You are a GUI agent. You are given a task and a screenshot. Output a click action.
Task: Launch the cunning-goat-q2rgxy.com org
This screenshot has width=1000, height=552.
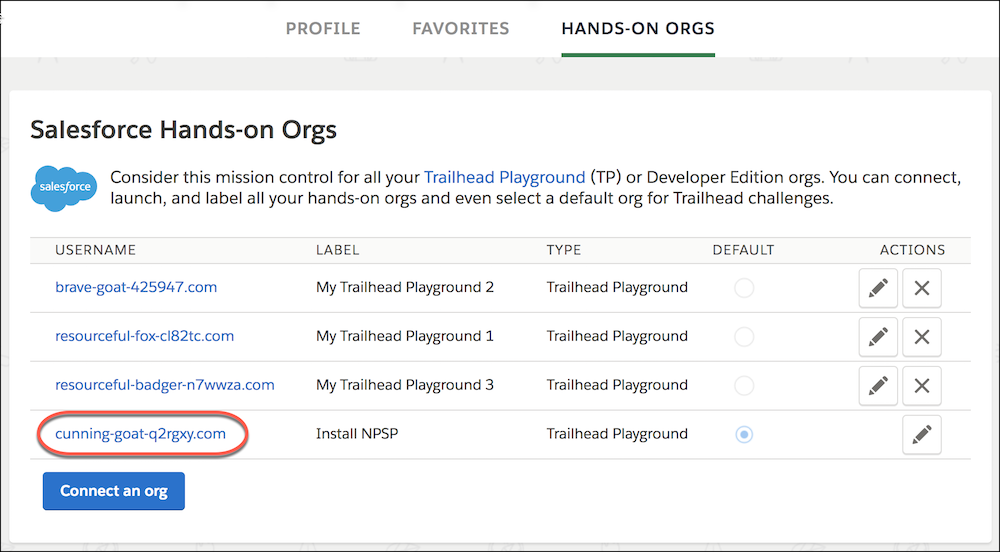tap(140, 434)
